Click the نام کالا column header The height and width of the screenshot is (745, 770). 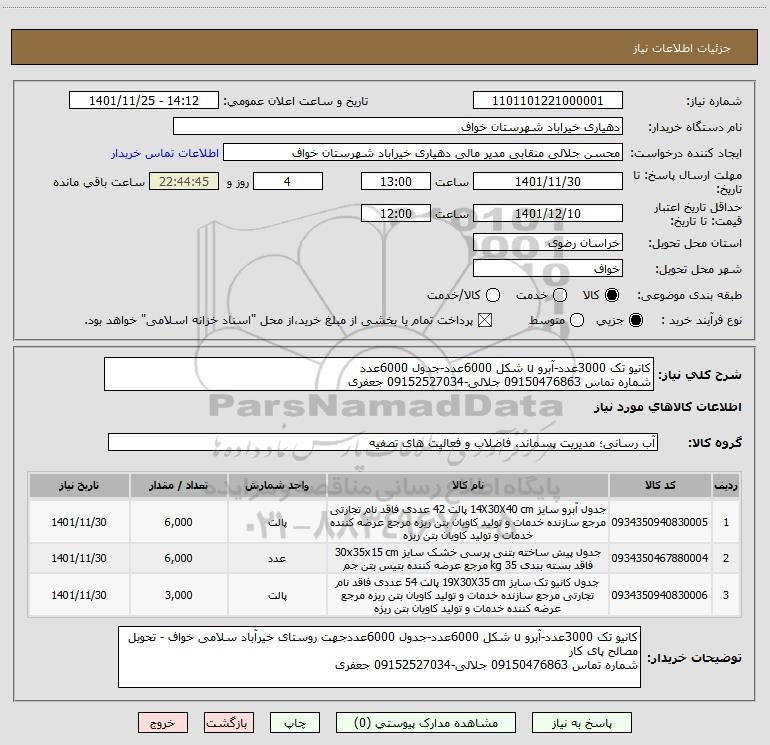coord(468,485)
